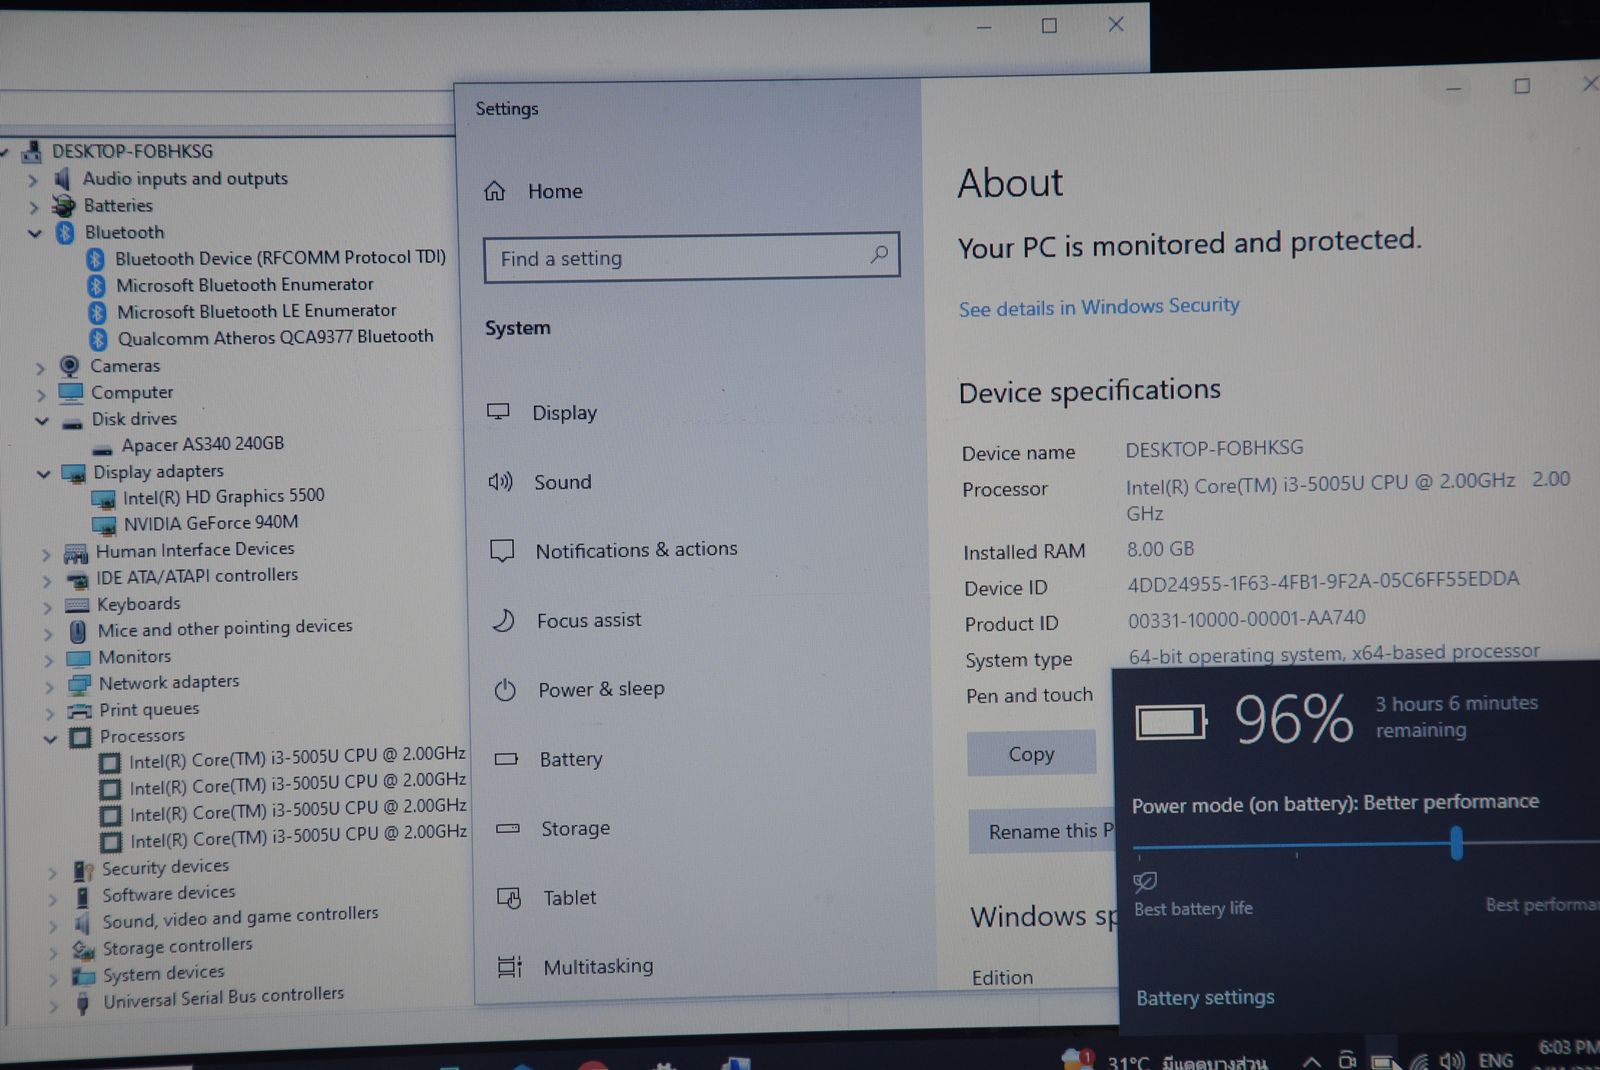Click device name value DESKTOP-FOBHKSG in About
The height and width of the screenshot is (1070, 1600).
[x=1214, y=448]
